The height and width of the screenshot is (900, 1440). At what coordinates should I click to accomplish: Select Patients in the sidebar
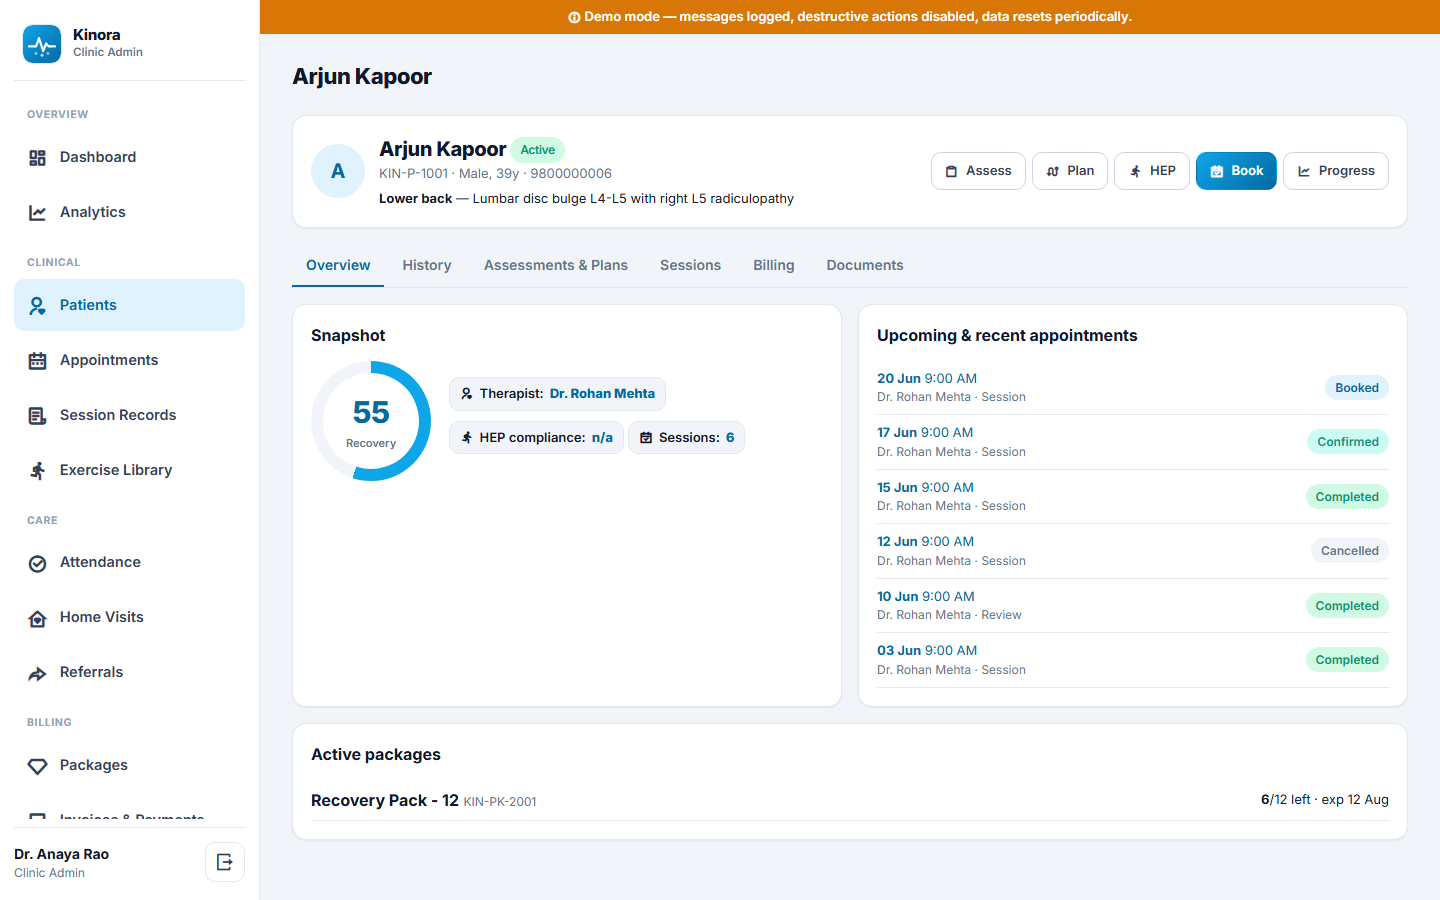129,305
